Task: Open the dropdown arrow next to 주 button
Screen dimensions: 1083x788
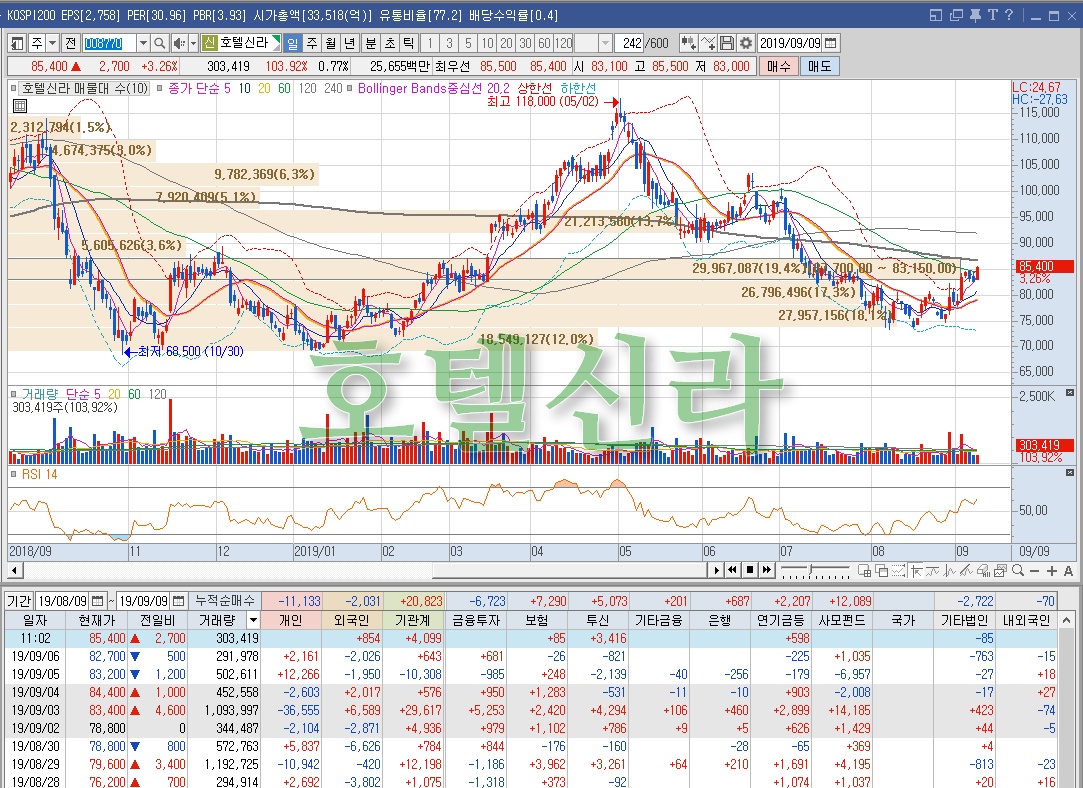Action: click(x=52, y=44)
